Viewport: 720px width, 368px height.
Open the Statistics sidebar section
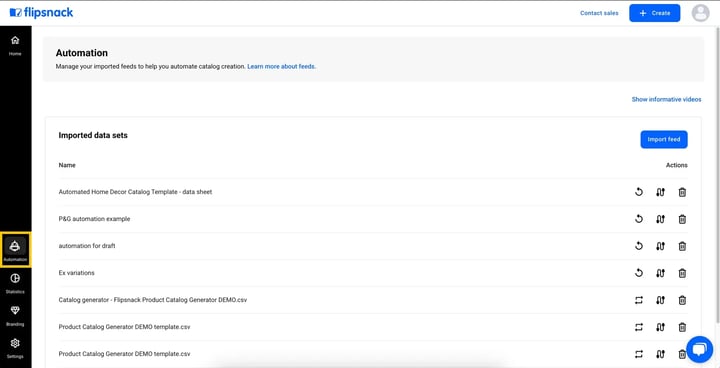pyautogui.click(x=15, y=283)
